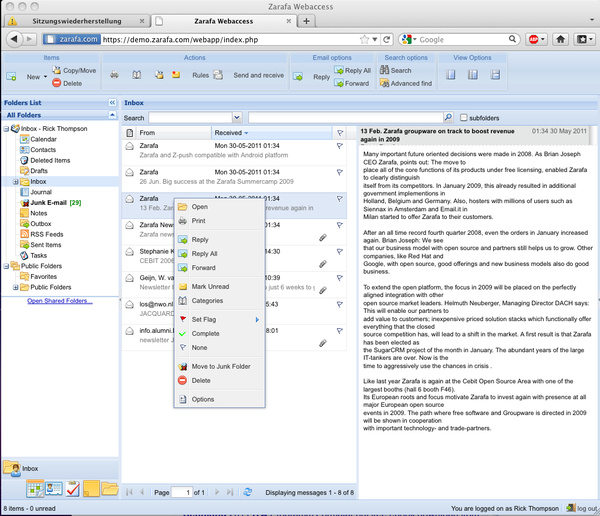Collapse Inbox - Rick Thompson tree node
Screen dimensions: 600x516
click(x=6, y=129)
